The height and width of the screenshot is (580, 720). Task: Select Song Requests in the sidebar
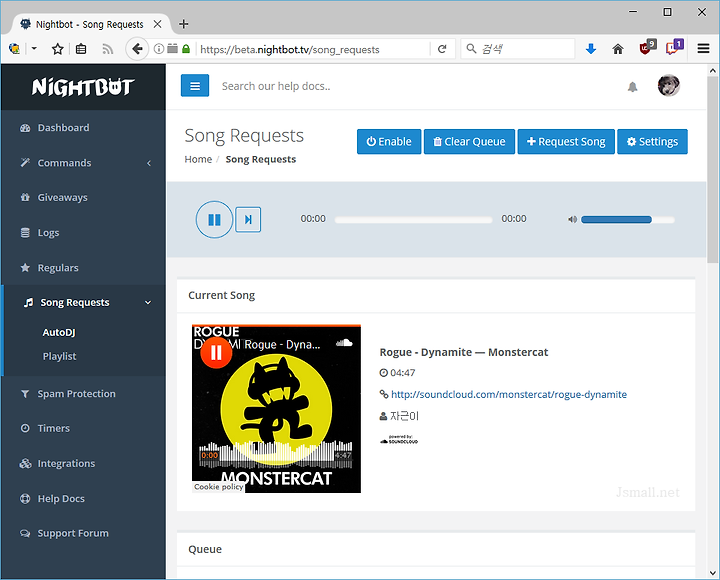pos(75,303)
